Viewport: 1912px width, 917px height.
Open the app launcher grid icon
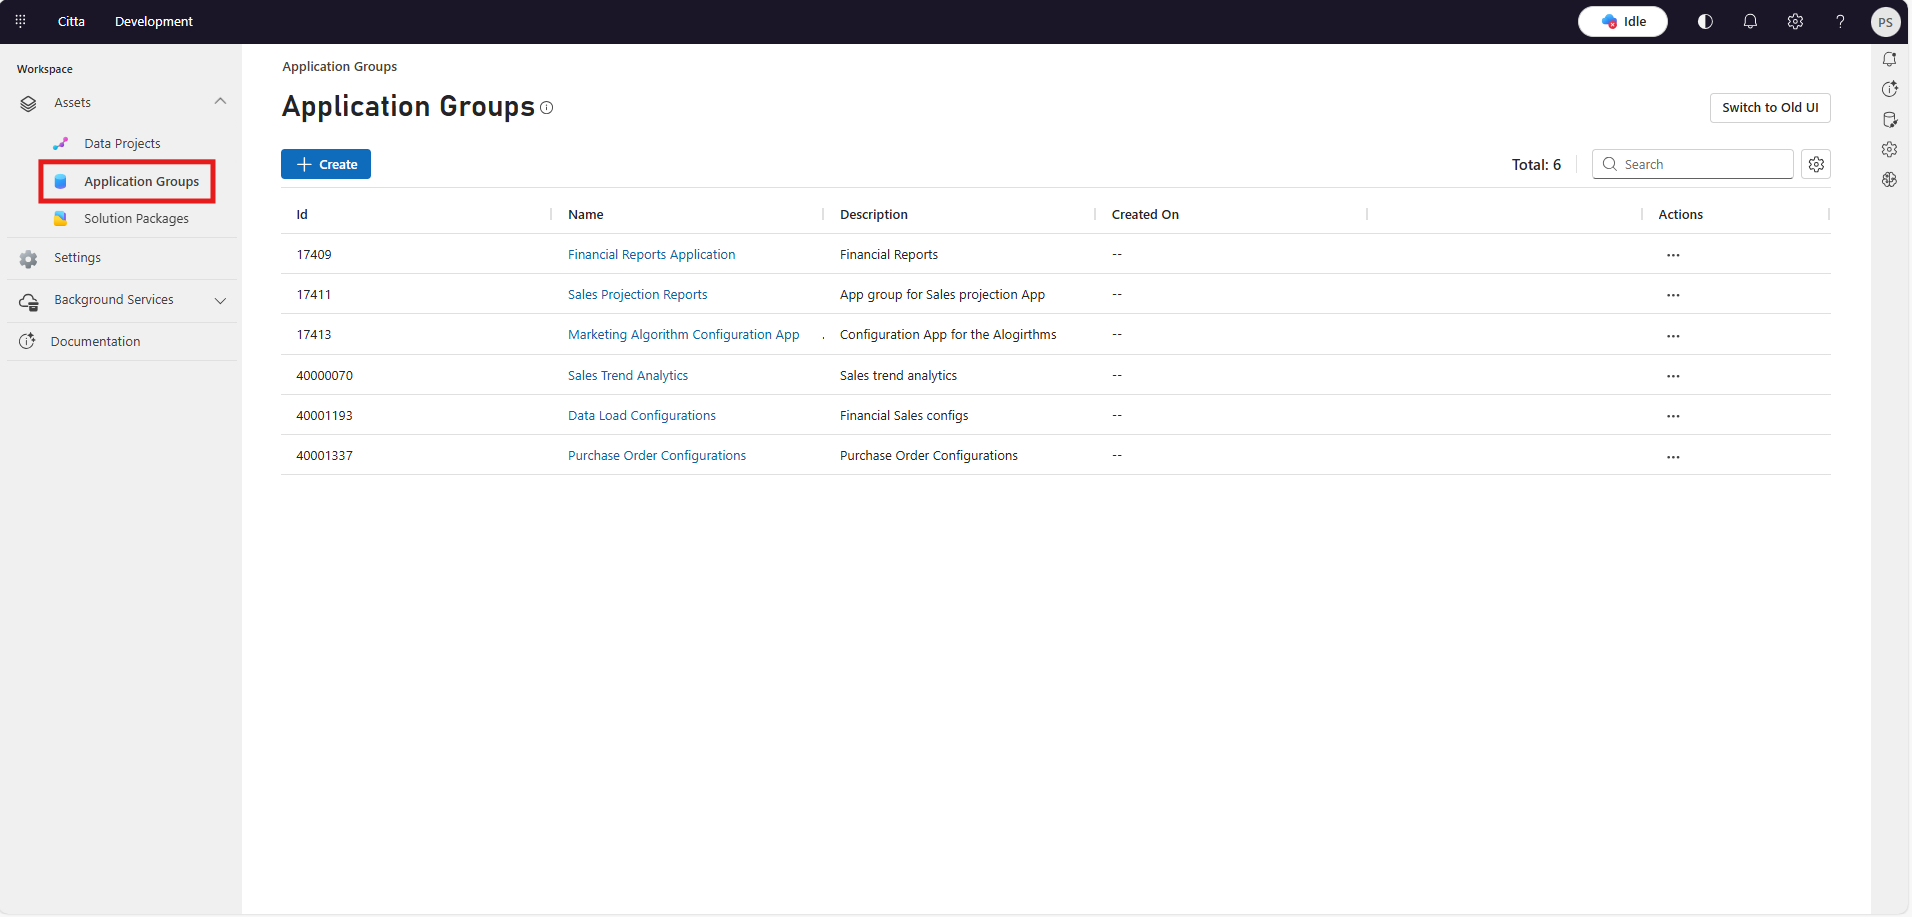pyautogui.click(x=20, y=21)
